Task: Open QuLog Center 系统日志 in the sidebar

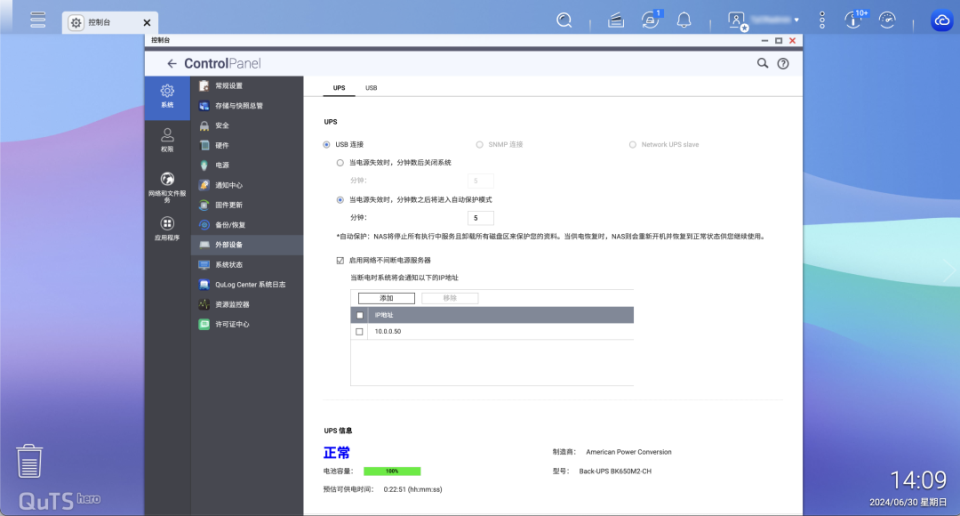Action: pos(247,285)
